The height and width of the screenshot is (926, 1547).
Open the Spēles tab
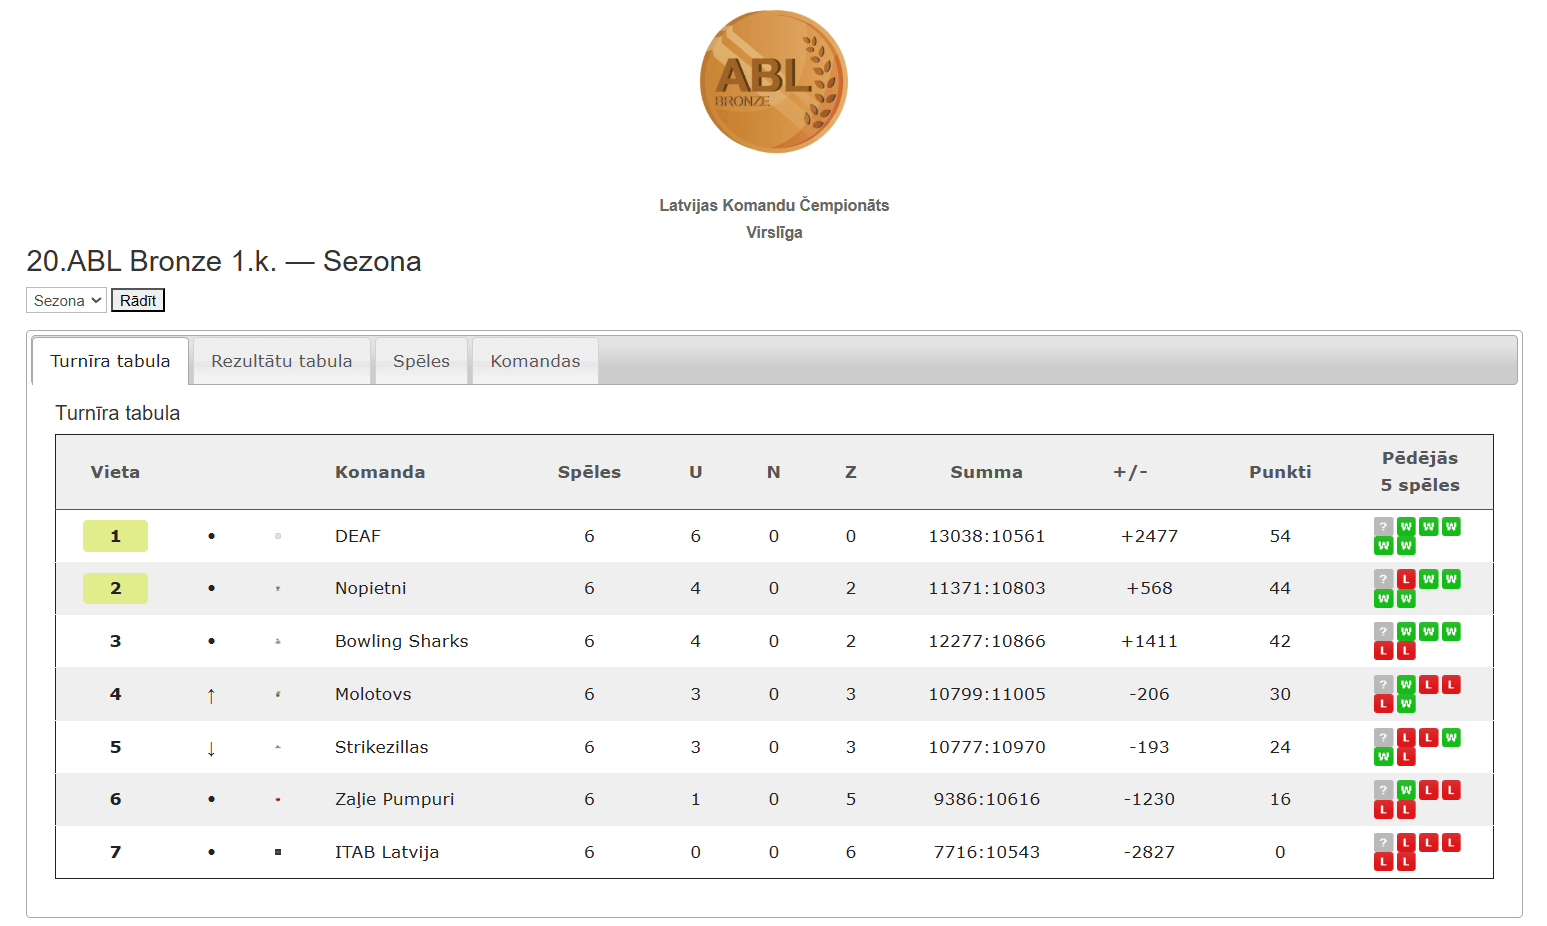(x=421, y=361)
